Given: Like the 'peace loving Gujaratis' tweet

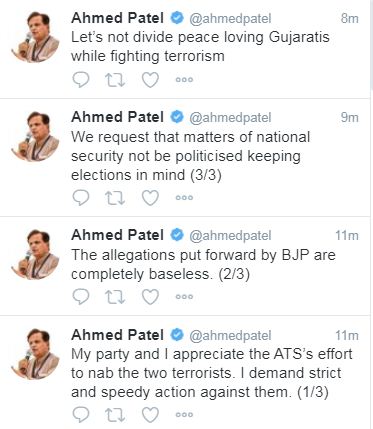Looking at the screenshot, I should pos(150,80).
